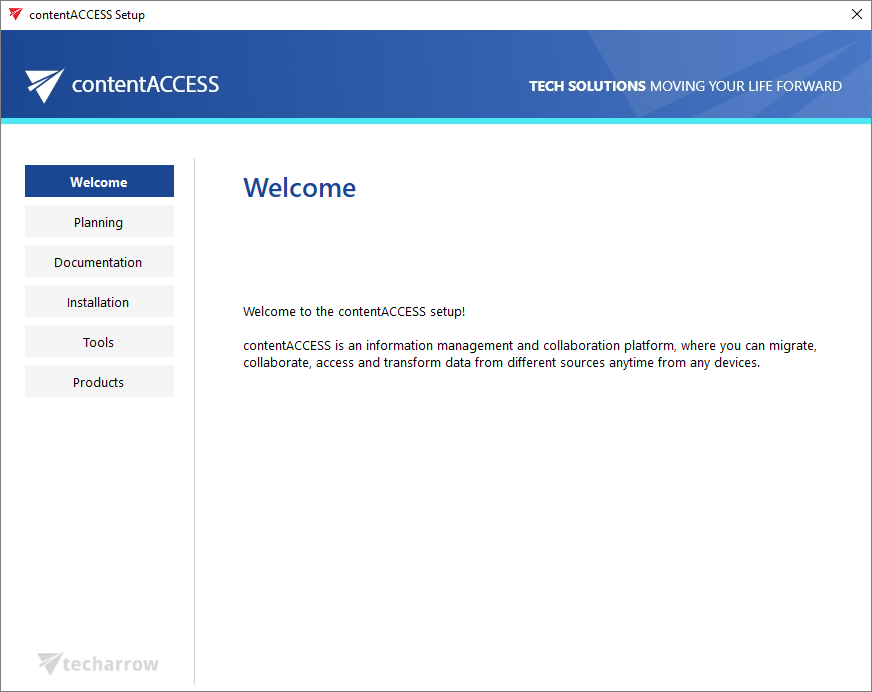
Task: Go to the Installation section
Action: click(99, 301)
